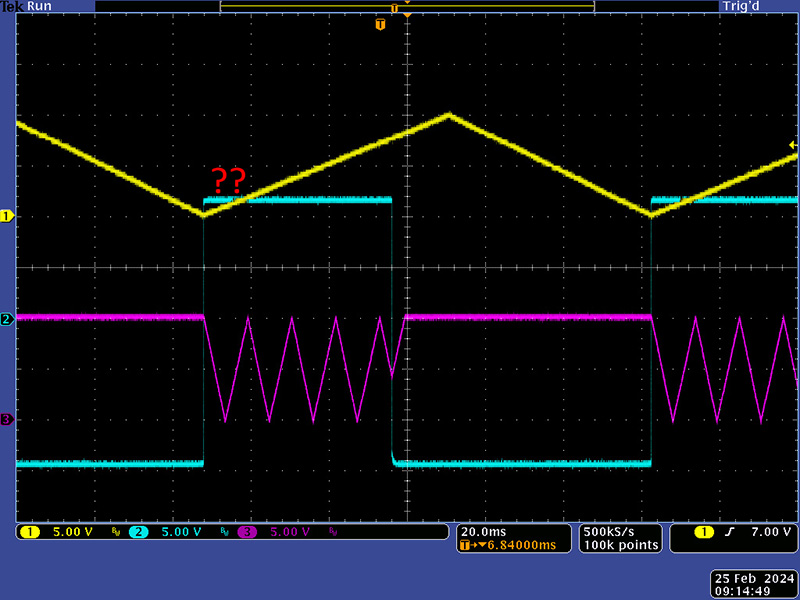Click the channel 2 ground marker
The image size is (800, 600).
6,319
